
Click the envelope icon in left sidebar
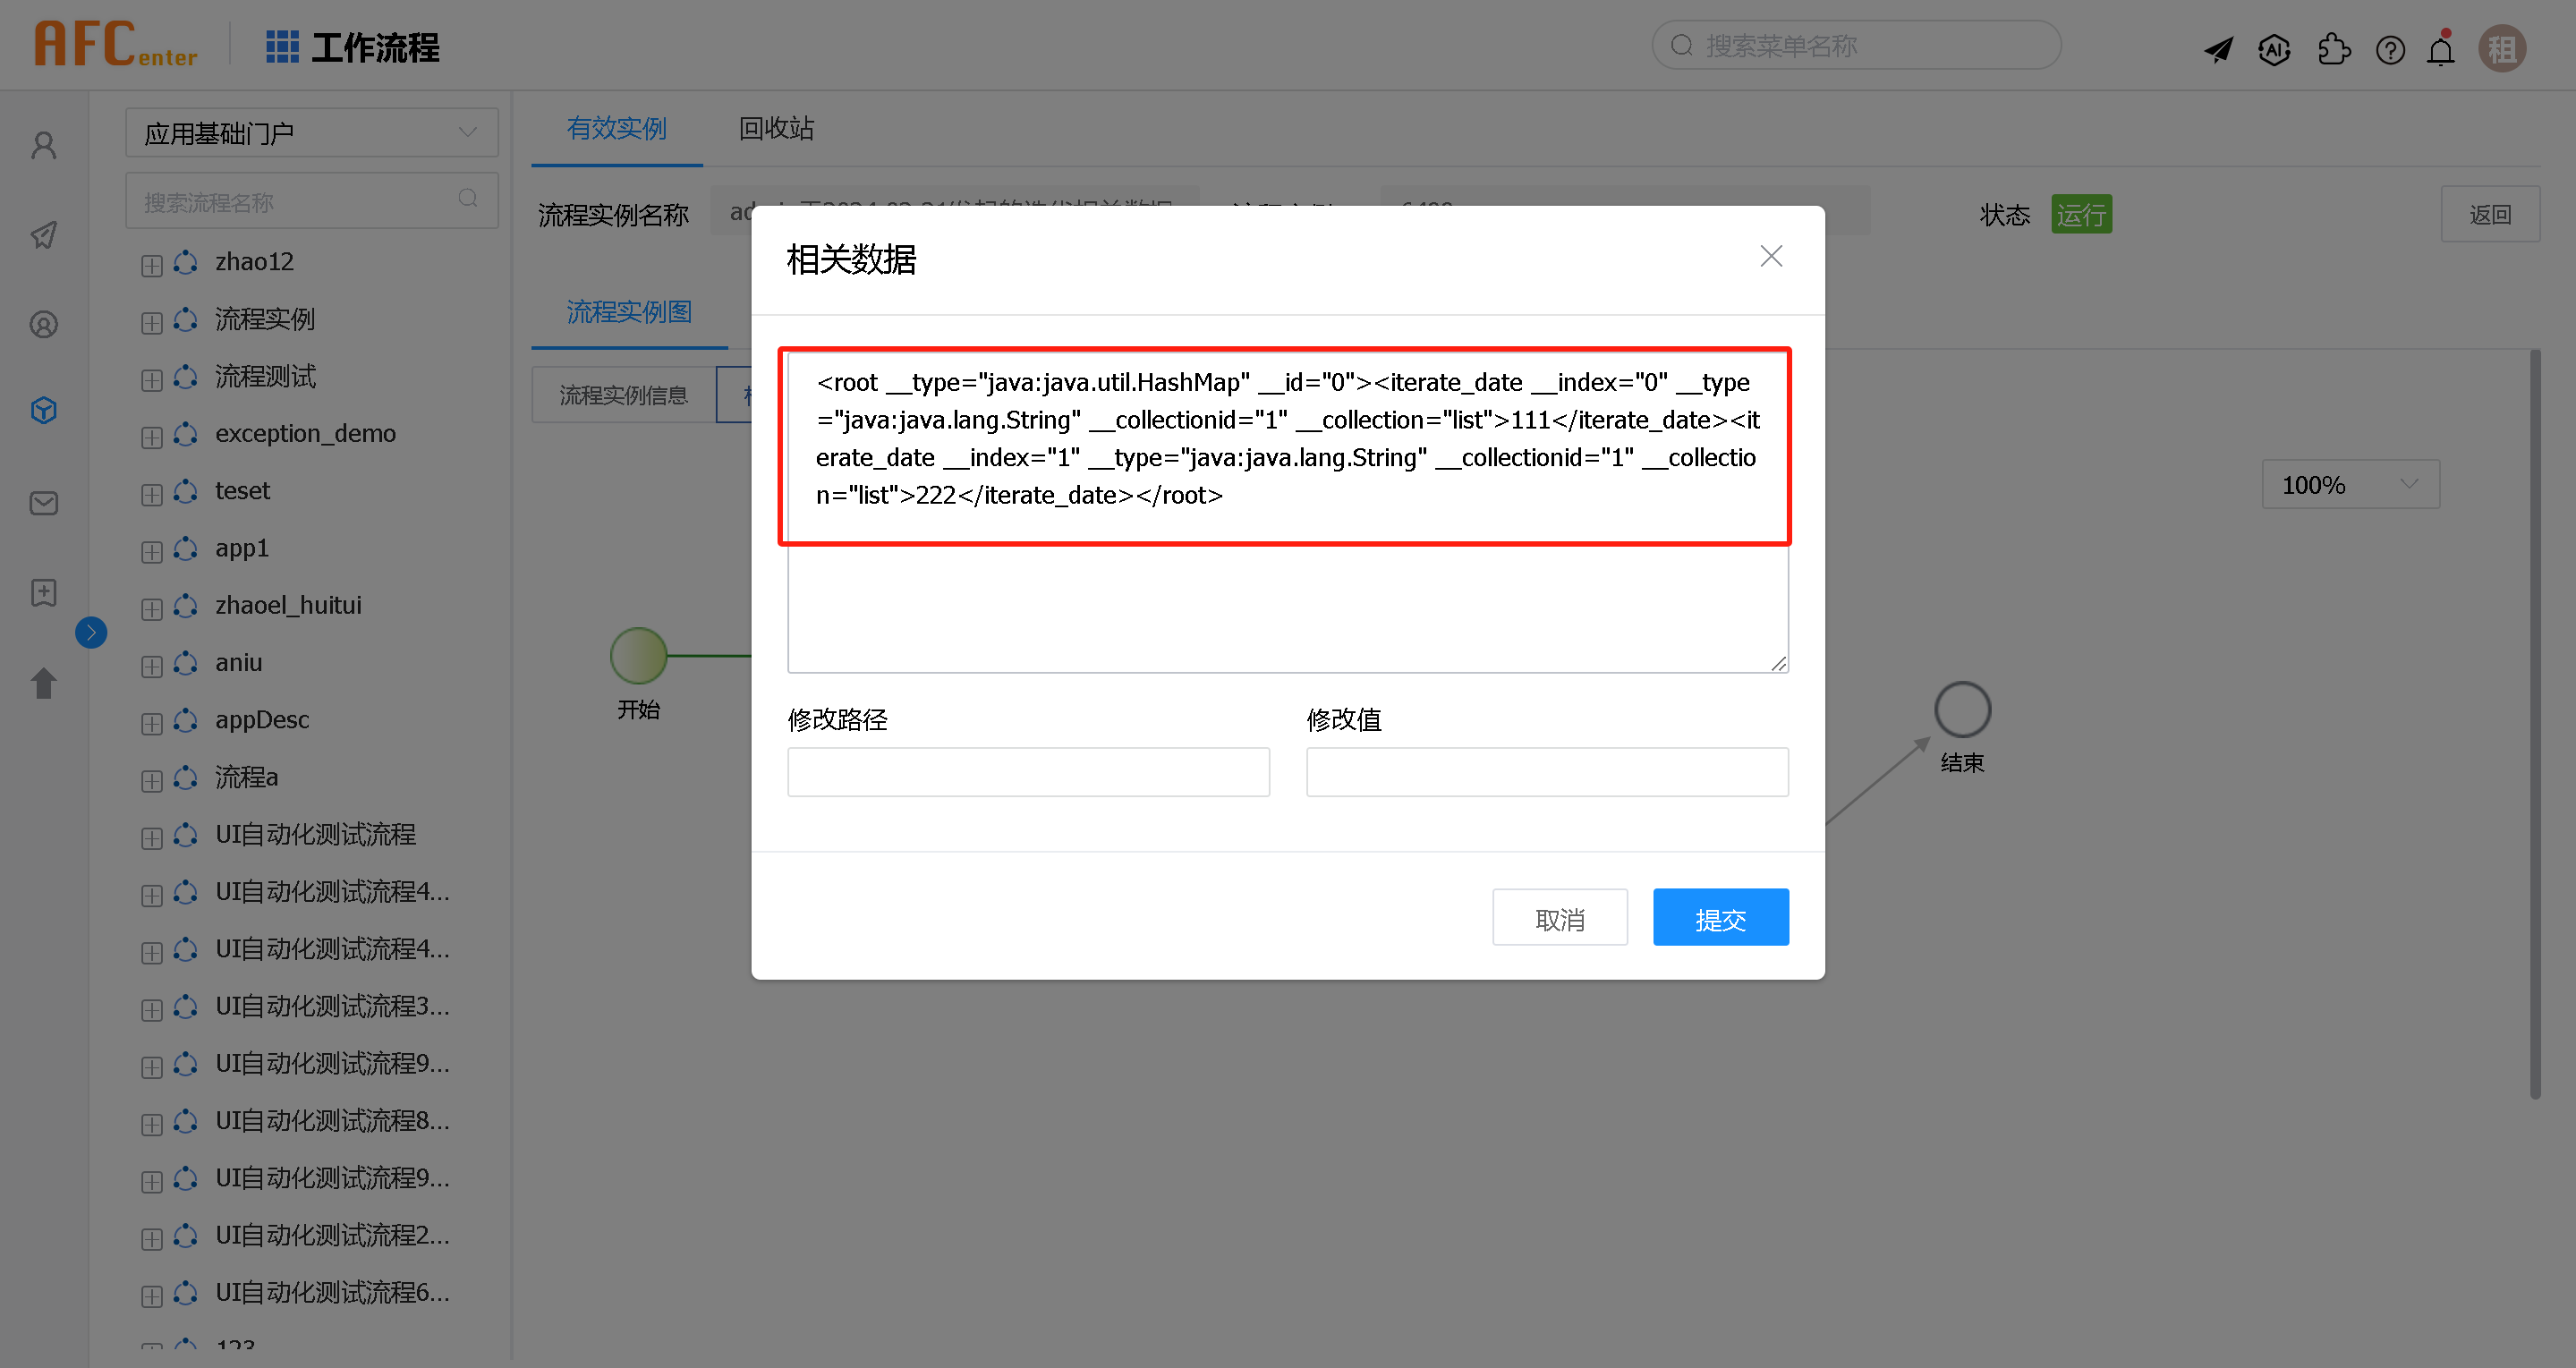pyautogui.click(x=44, y=503)
